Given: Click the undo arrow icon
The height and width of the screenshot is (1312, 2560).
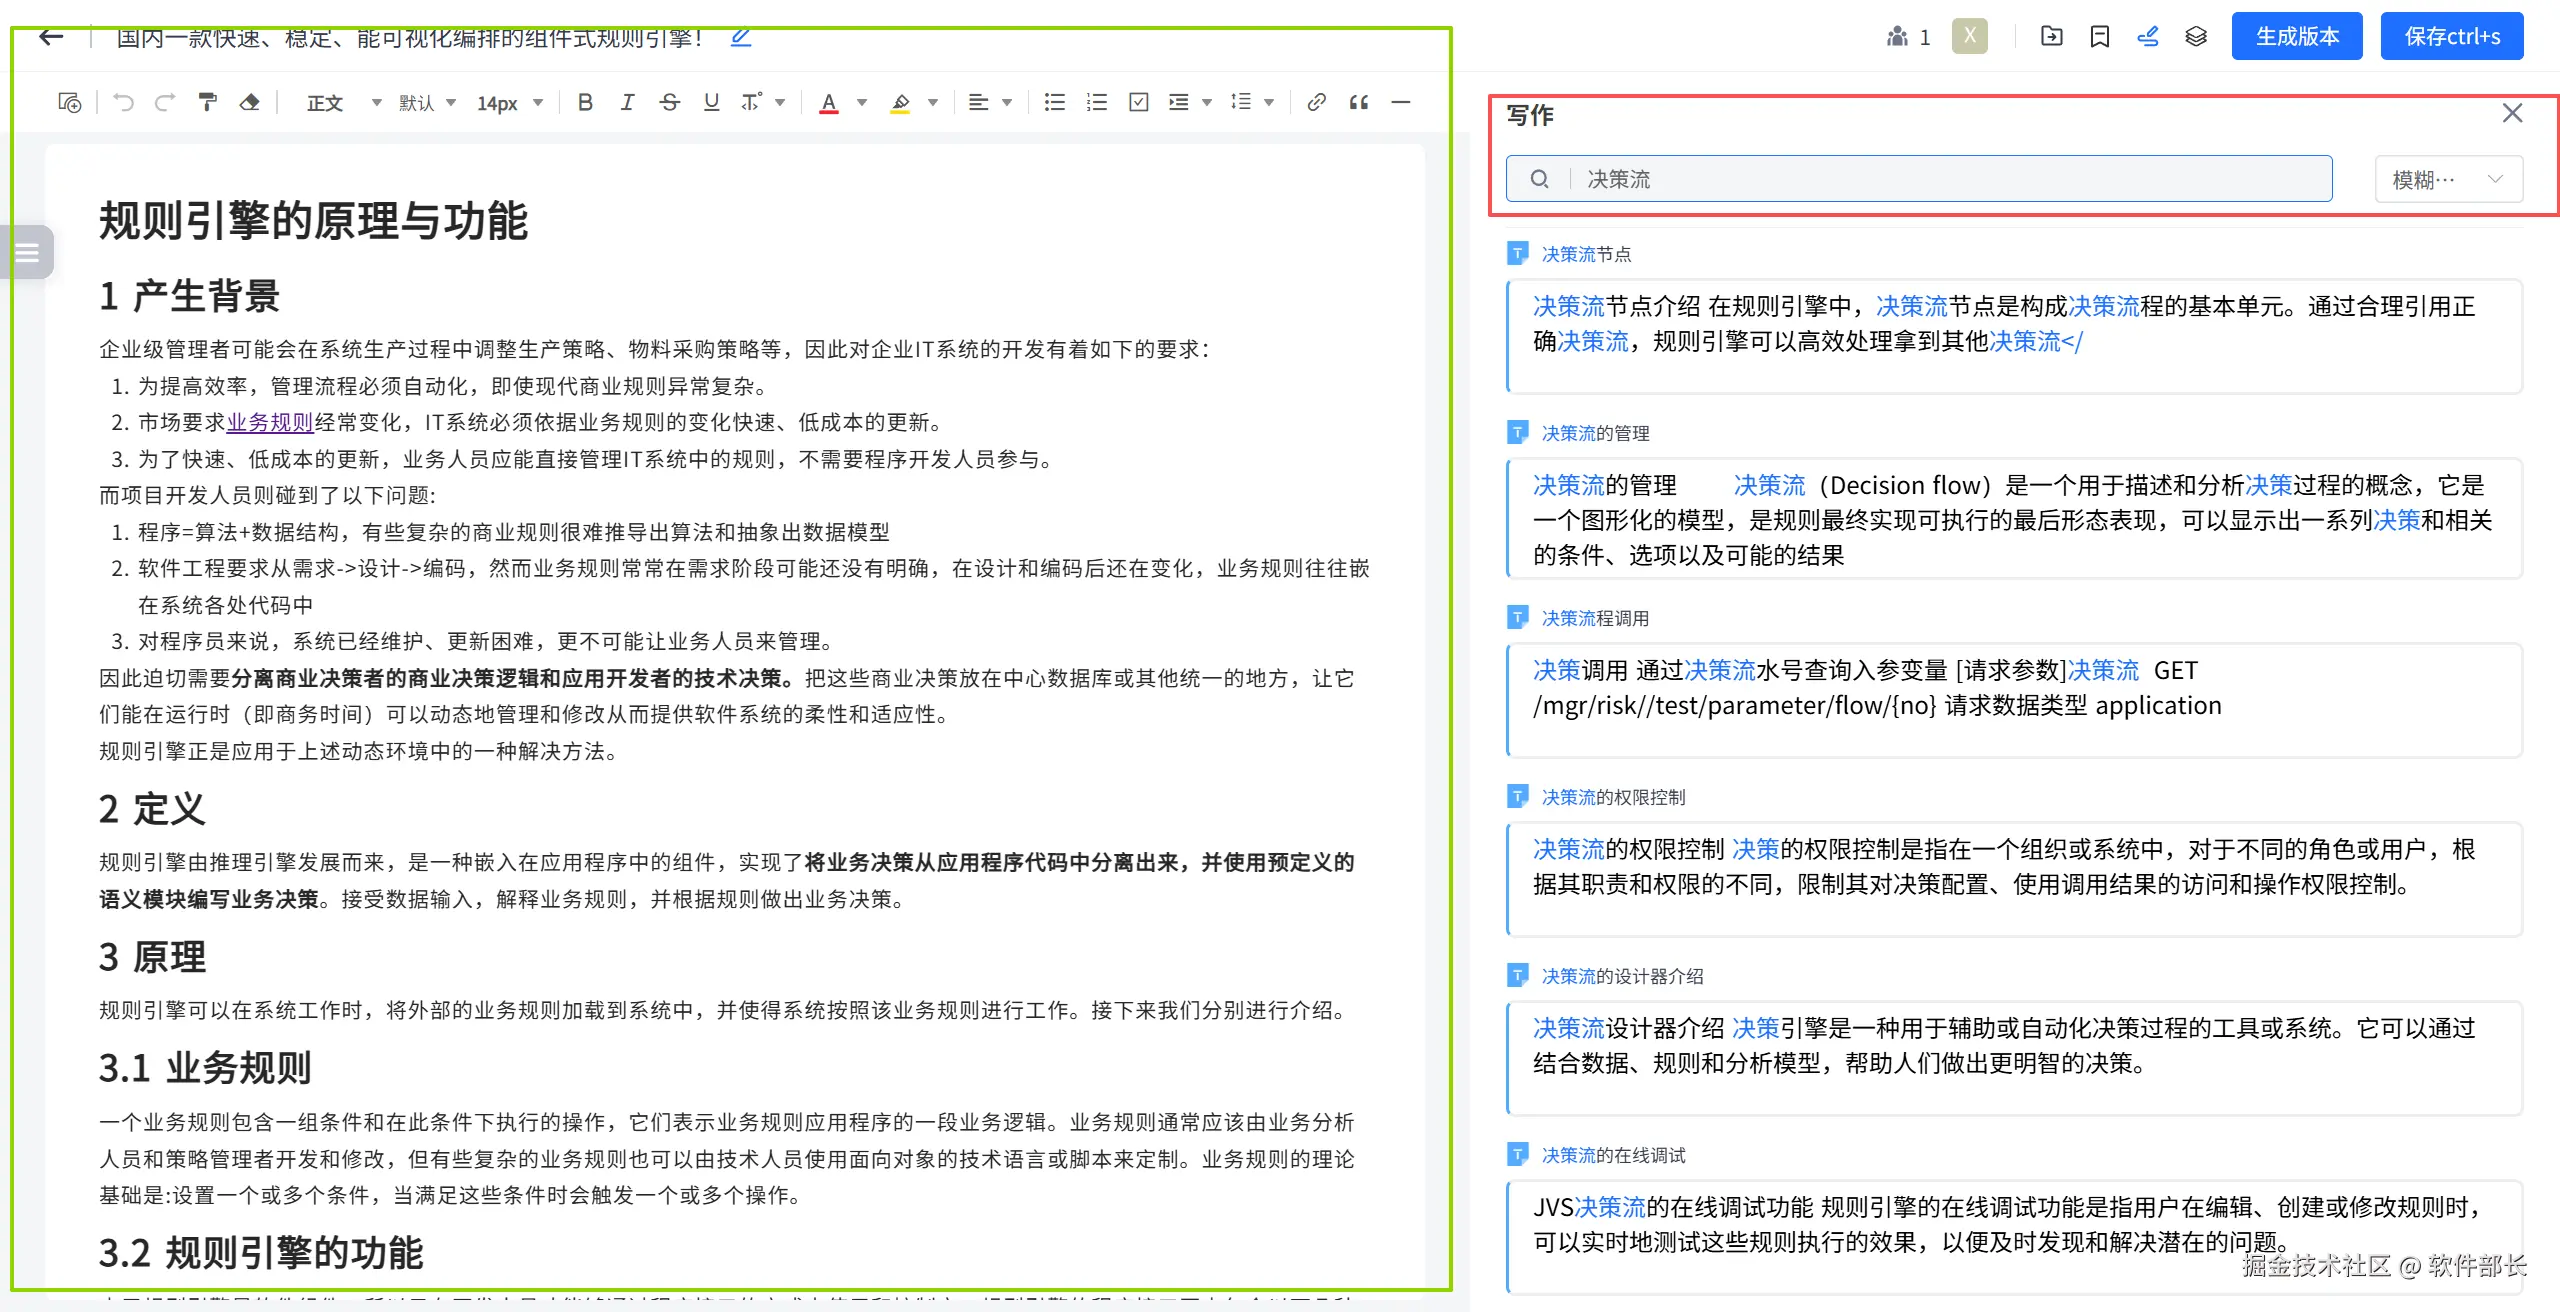Looking at the screenshot, I should 123,102.
